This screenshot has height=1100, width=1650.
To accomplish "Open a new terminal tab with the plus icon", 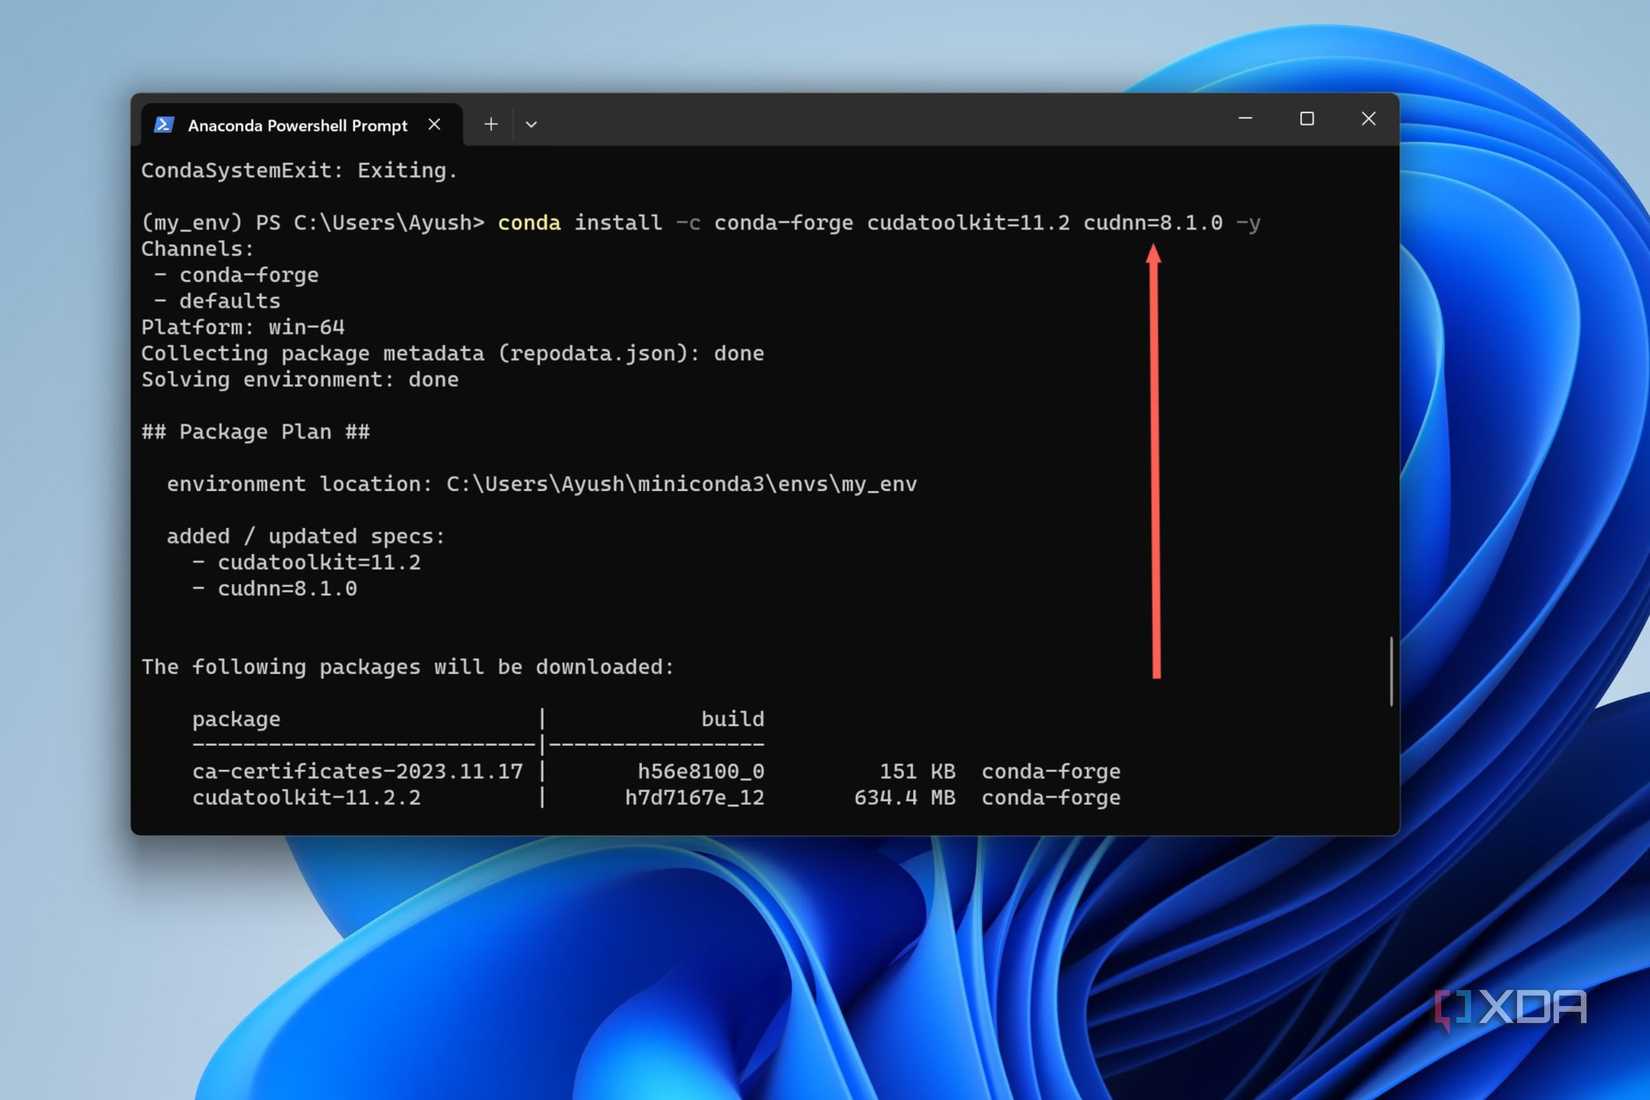I will click(491, 124).
